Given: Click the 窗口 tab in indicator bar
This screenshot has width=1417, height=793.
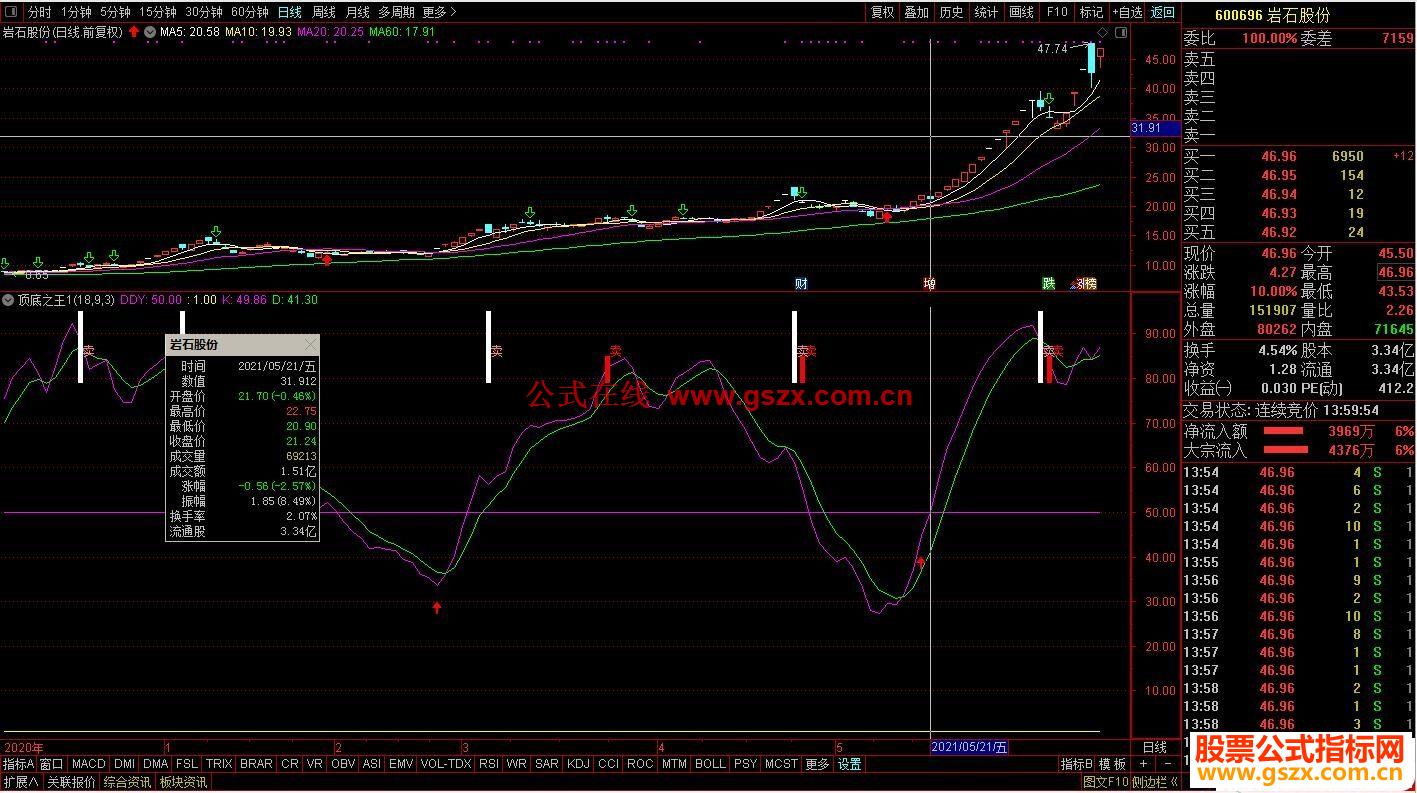Looking at the screenshot, I should pos(52,764).
